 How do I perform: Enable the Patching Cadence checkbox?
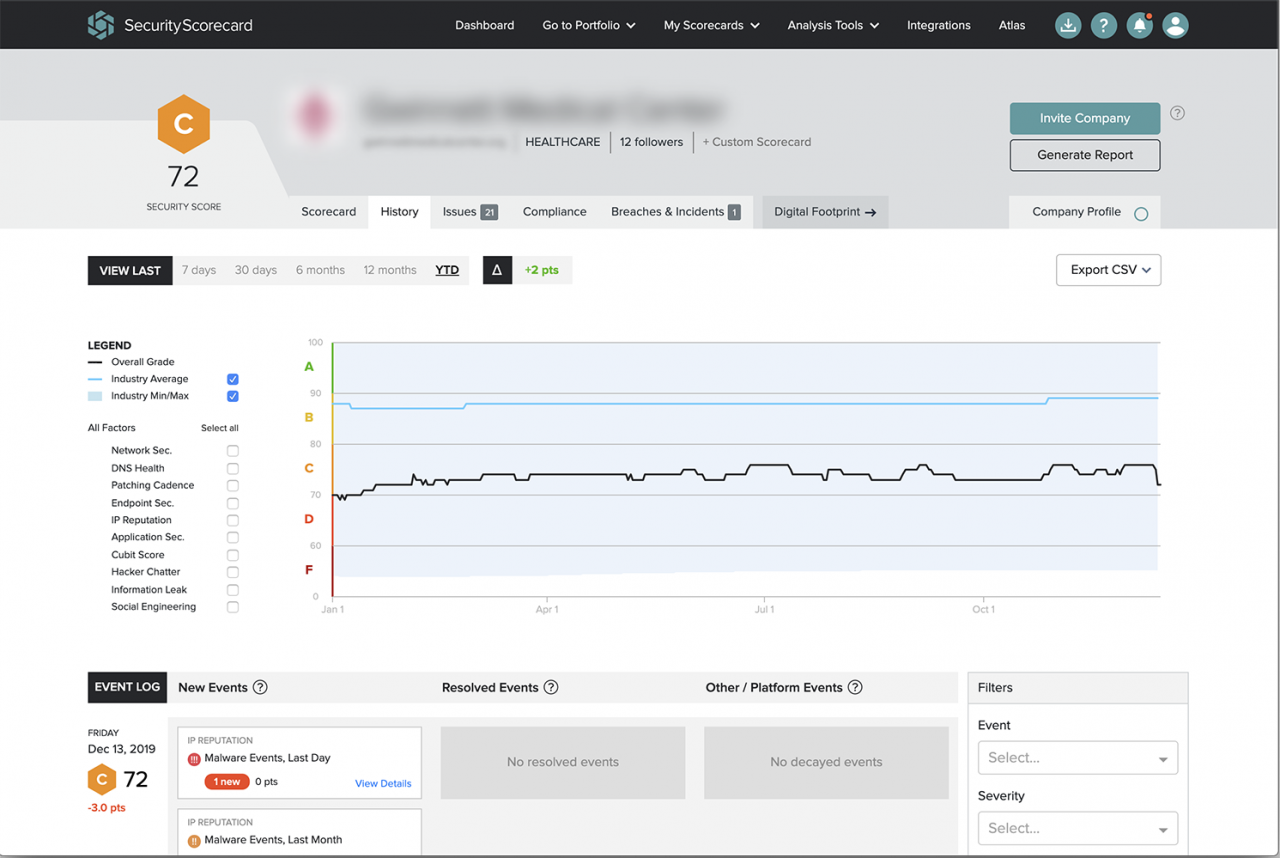[x=232, y=486]
